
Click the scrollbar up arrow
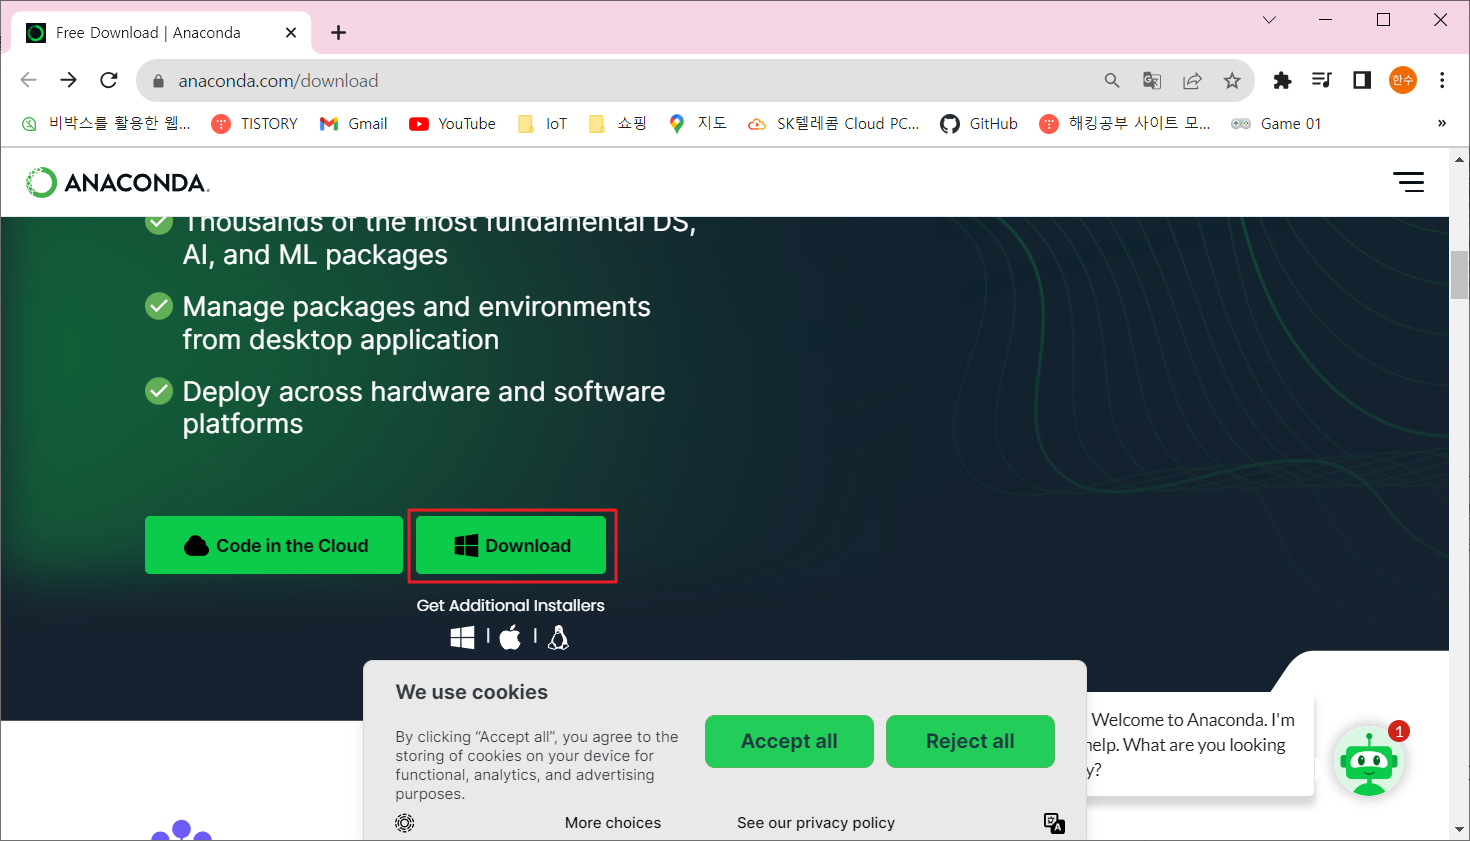(1459, 158)
